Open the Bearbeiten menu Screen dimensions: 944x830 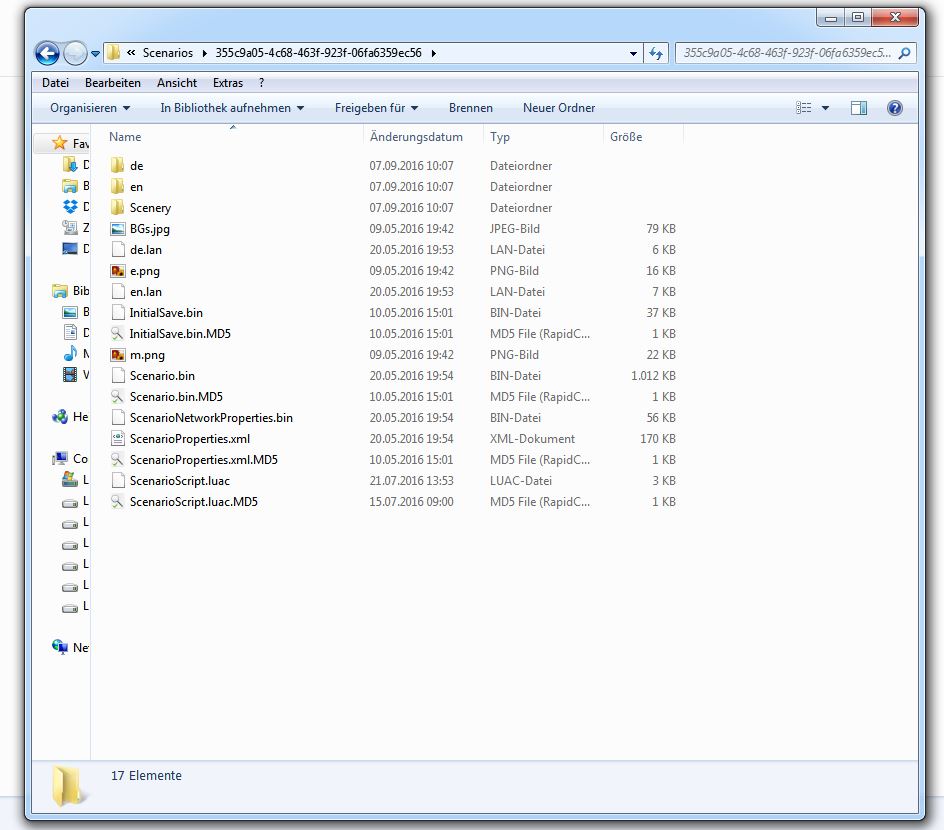point(113,83)
